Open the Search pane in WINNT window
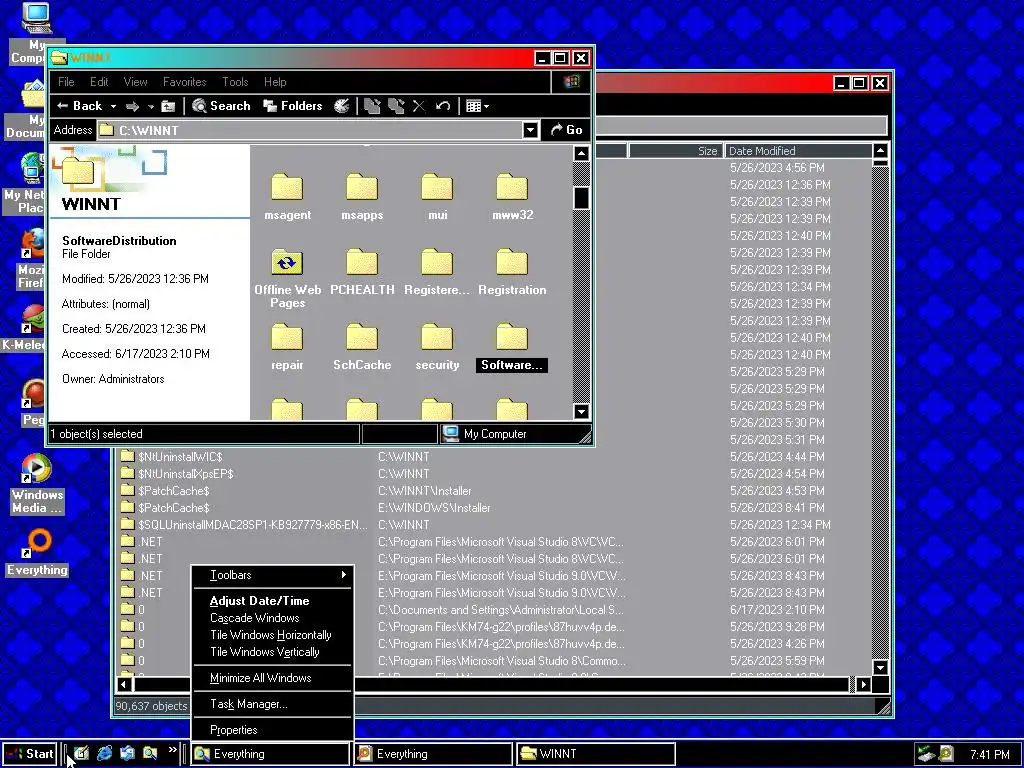This screenshot has width=1024, height=768. coord(221,106)
